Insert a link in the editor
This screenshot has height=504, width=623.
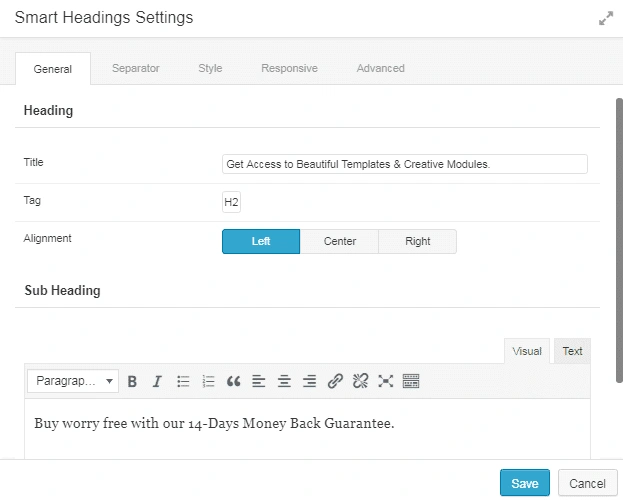point(336,381)
